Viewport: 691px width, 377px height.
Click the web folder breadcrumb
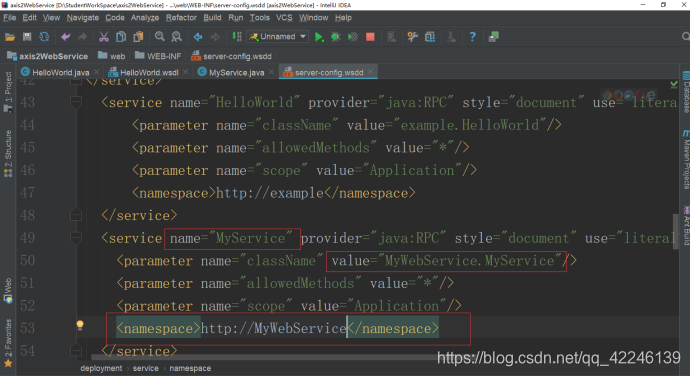[x=111, y=56]
